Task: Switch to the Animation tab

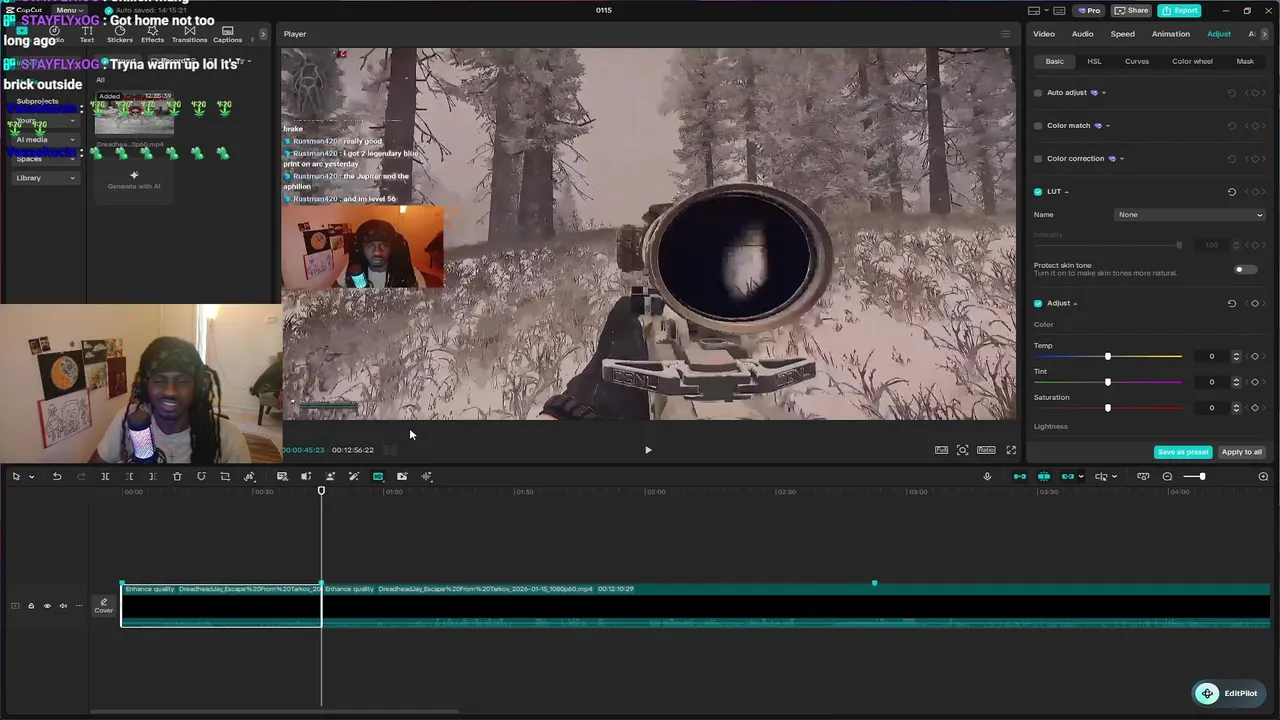Action: click(x=1171, y=34)
